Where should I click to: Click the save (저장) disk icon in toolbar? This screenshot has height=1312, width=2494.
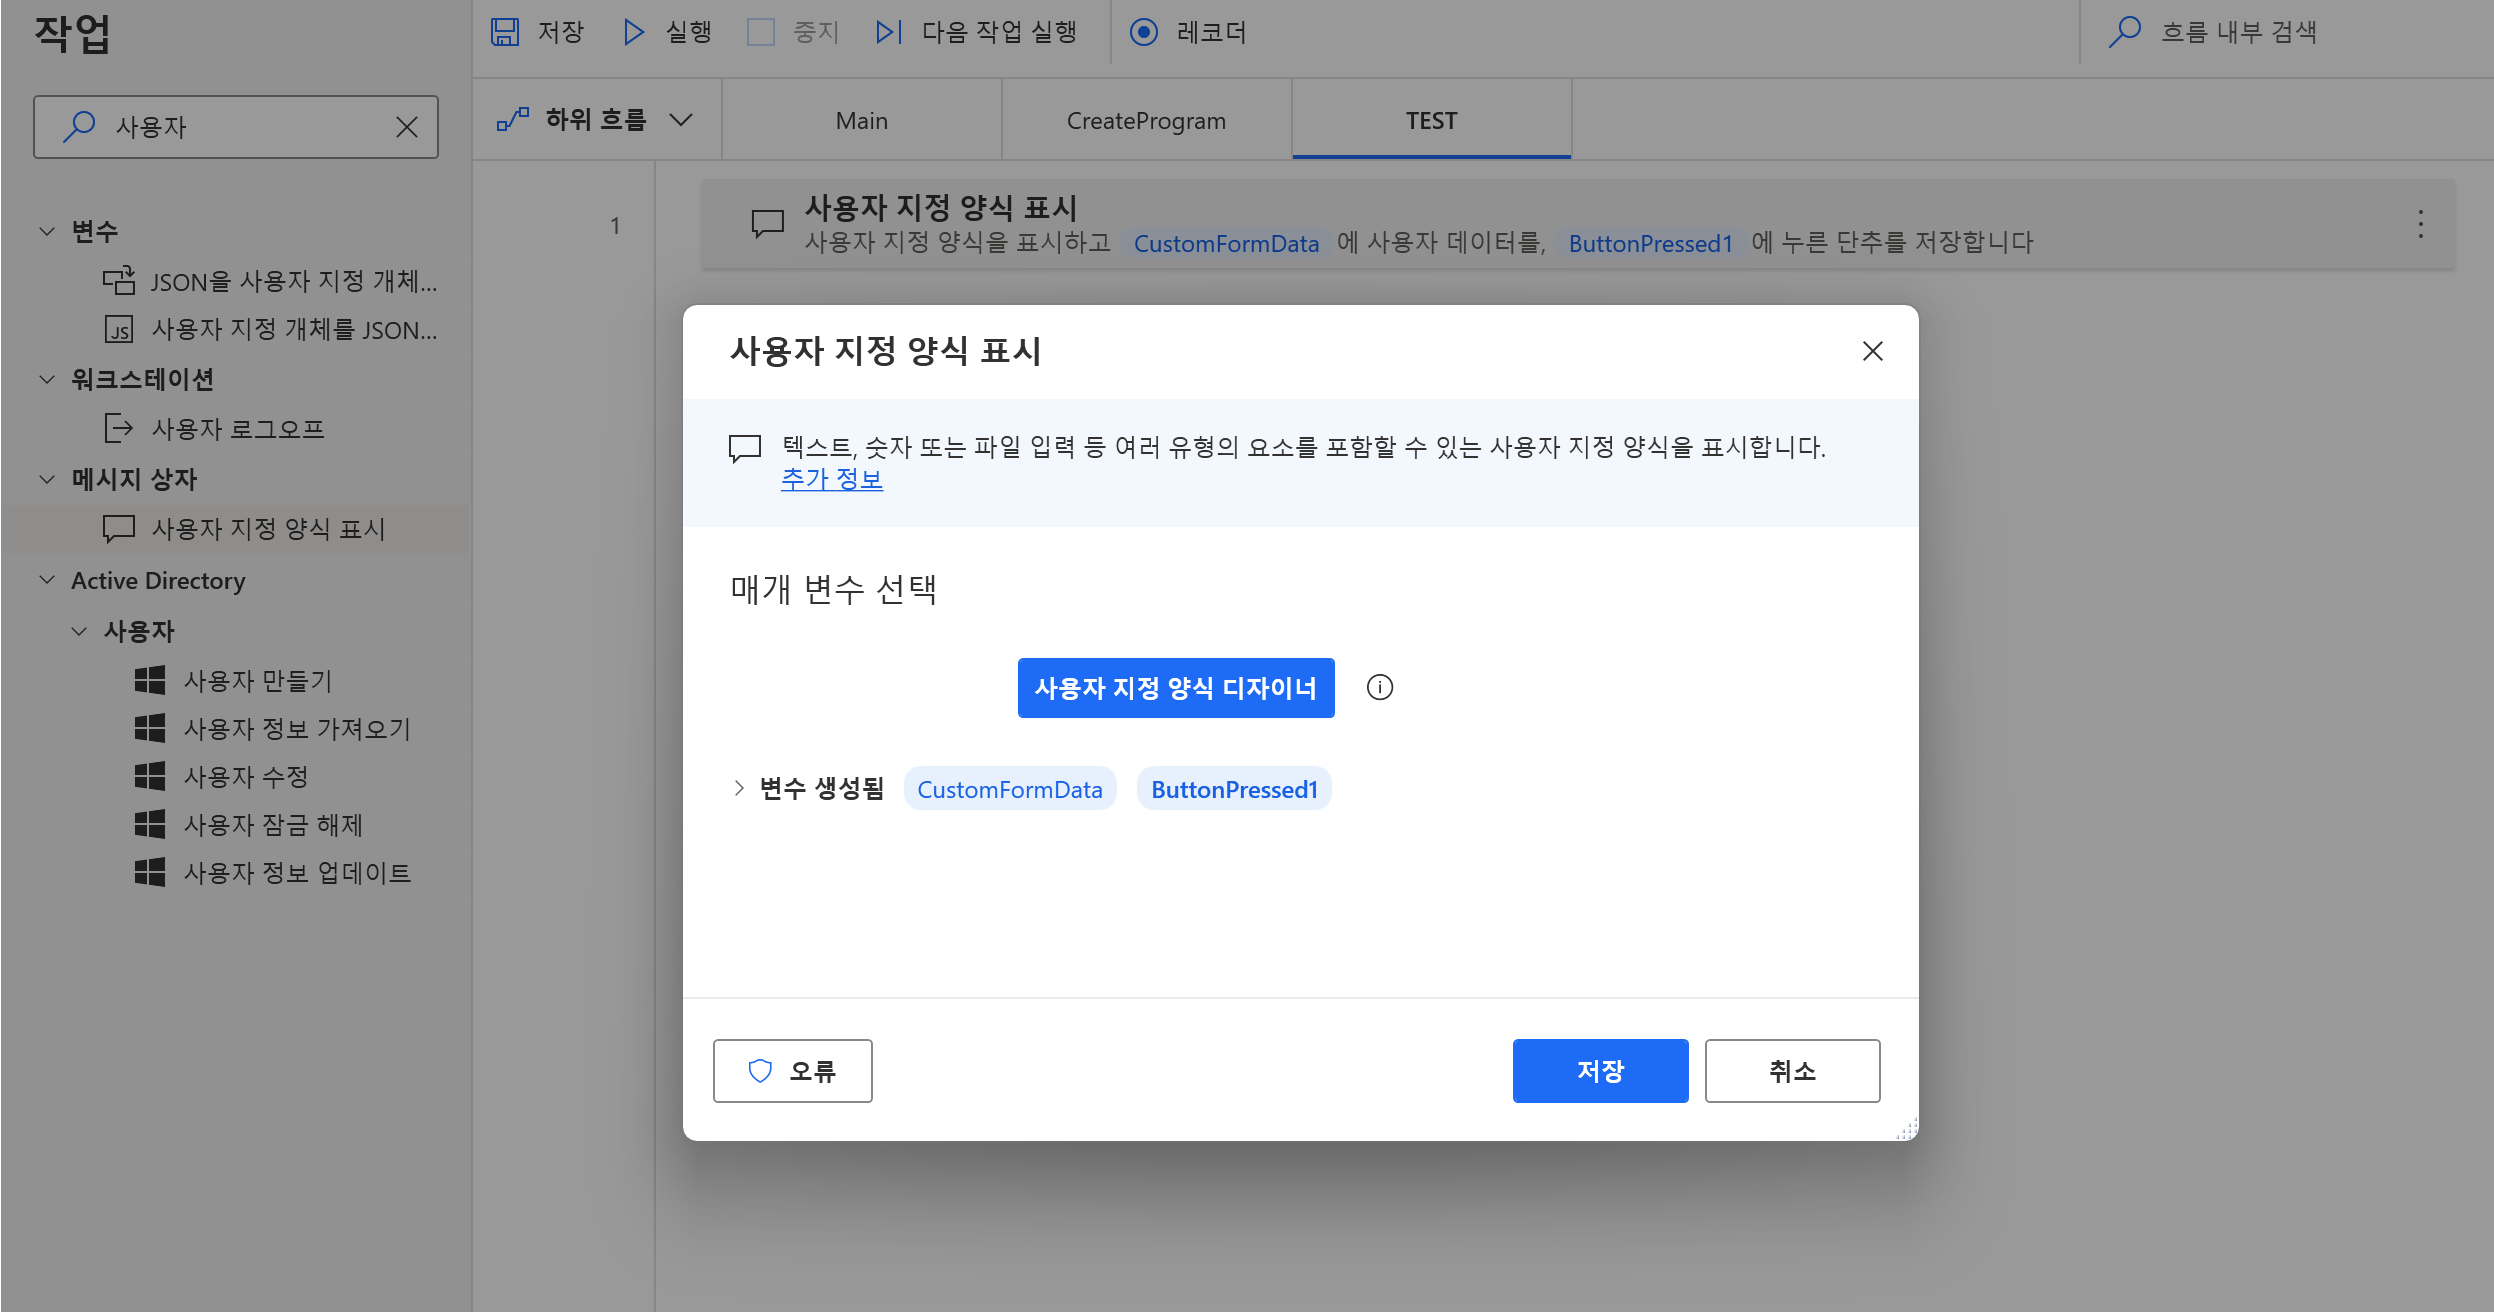pyautogui.click(x=505, y=32)
